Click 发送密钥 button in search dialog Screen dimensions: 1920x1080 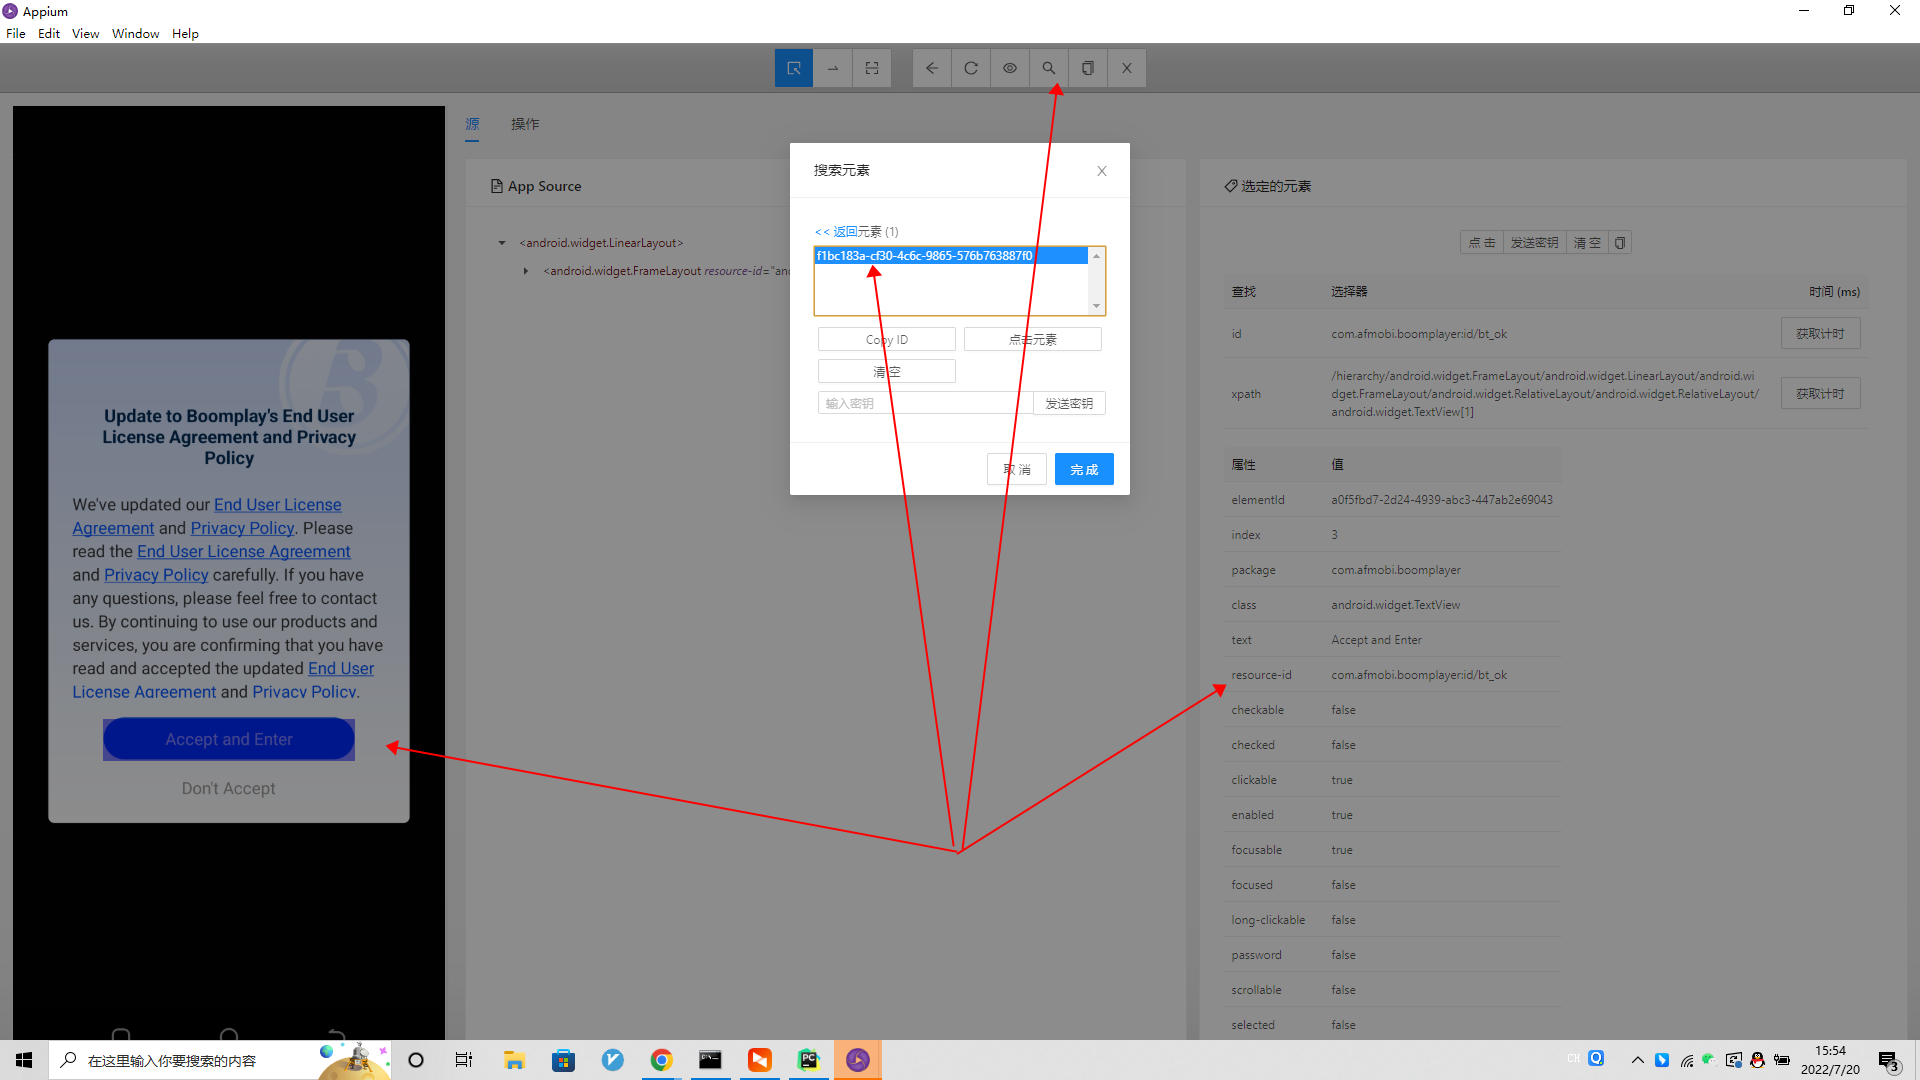coord(1069,403)
